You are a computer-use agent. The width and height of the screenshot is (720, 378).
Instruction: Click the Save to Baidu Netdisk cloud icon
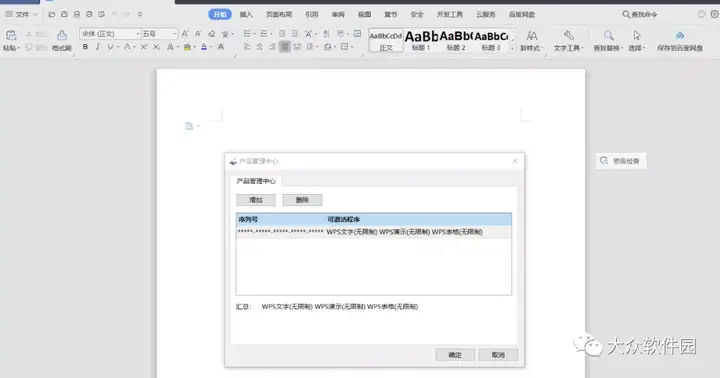[x=680, y=36]
